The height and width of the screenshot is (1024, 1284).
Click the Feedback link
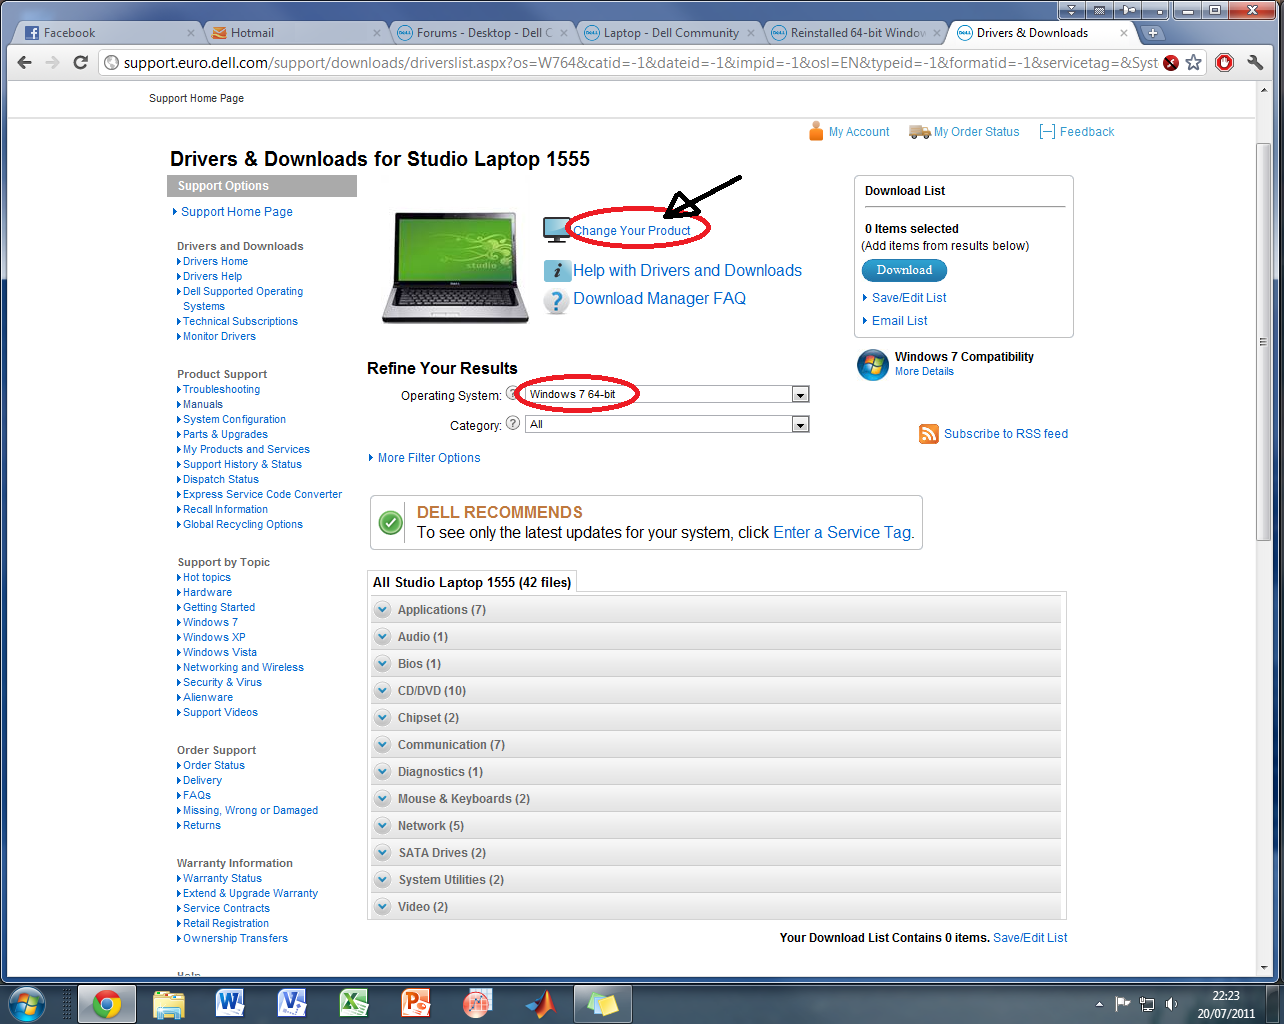[1087, 132]
